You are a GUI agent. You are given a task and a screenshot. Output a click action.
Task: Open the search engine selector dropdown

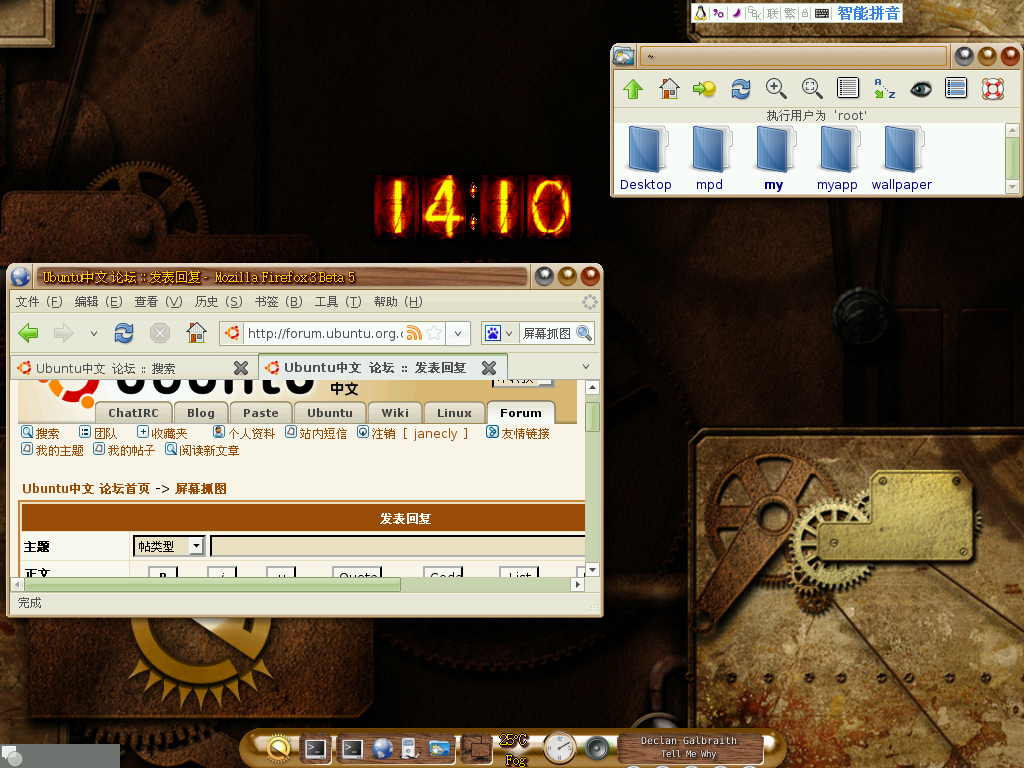(x=509, y=333)
